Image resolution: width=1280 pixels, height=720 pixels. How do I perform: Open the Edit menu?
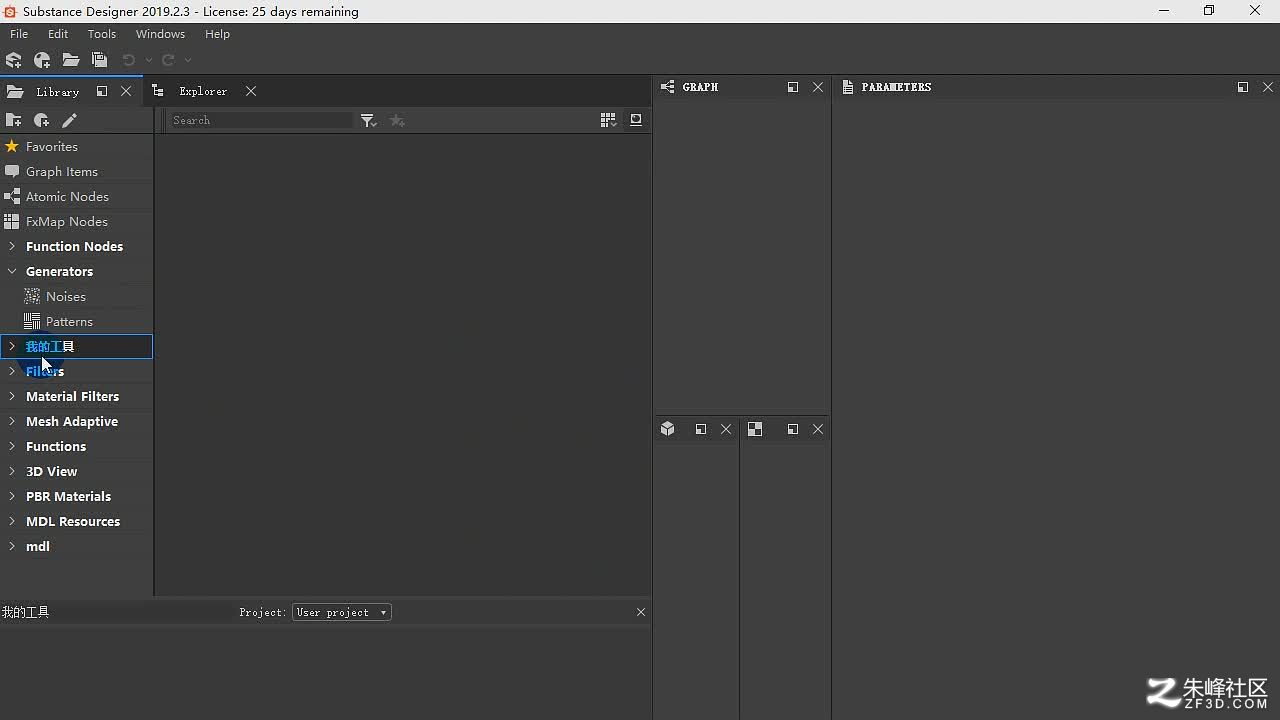click(x=58, y=34)
